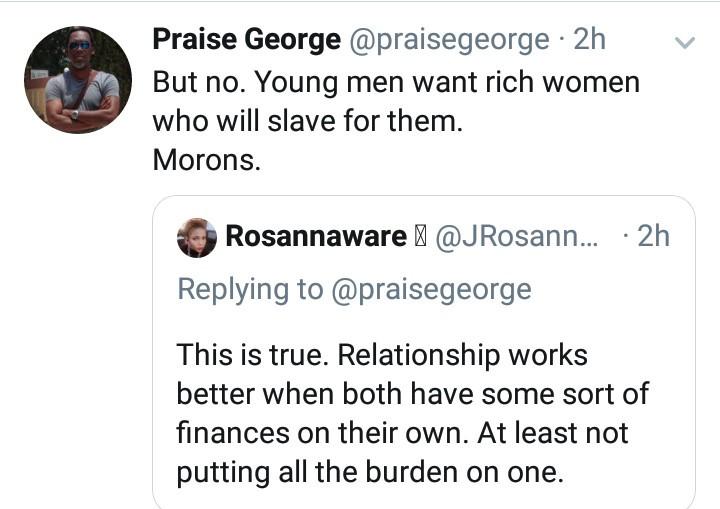Click the Rosannaware display name
This screenshot has width=720, height=509.
pyautogui.click(x=316, y=236)
